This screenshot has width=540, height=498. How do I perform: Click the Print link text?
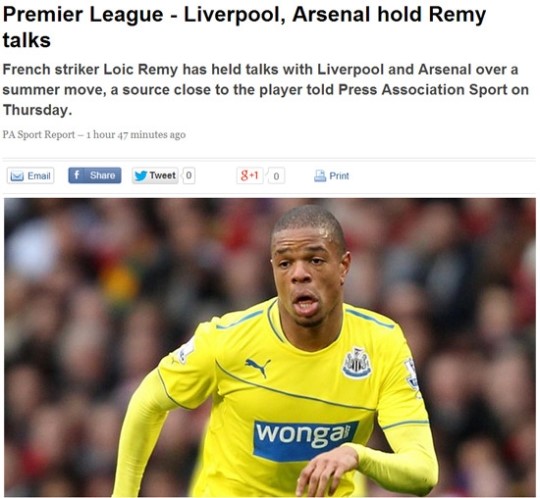(x=339, y=176)
